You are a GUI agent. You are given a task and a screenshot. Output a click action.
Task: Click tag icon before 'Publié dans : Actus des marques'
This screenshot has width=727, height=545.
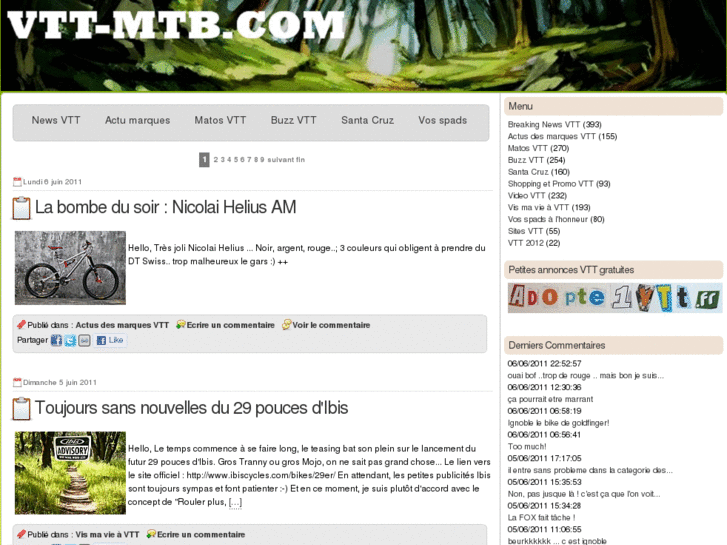[21, 325]
